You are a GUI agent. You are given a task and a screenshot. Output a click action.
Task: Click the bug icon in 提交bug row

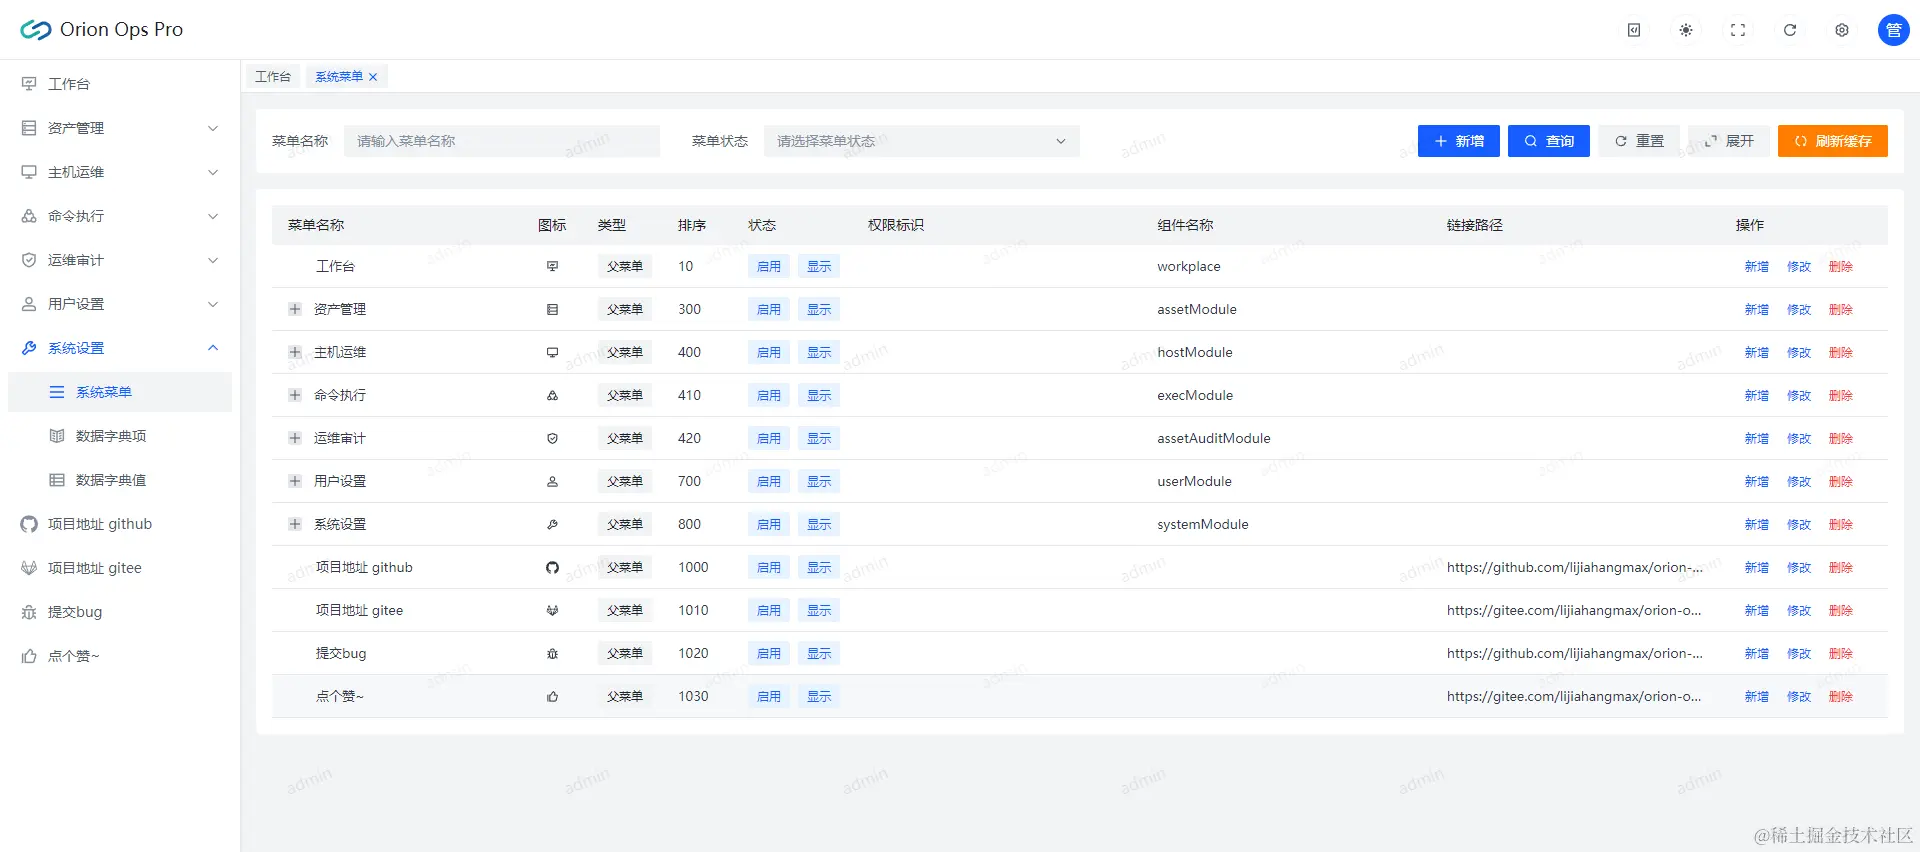(552, 653)
